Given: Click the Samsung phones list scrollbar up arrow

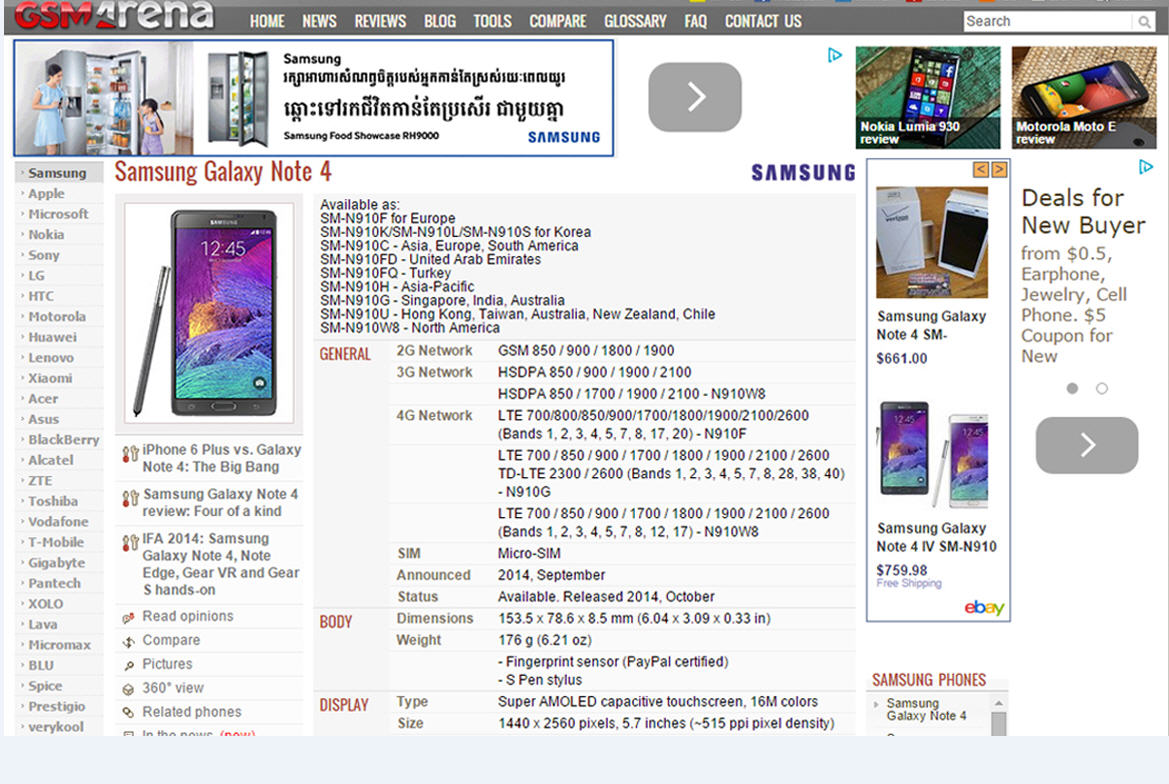Looking at the screenshot, I should coord(999,703).
